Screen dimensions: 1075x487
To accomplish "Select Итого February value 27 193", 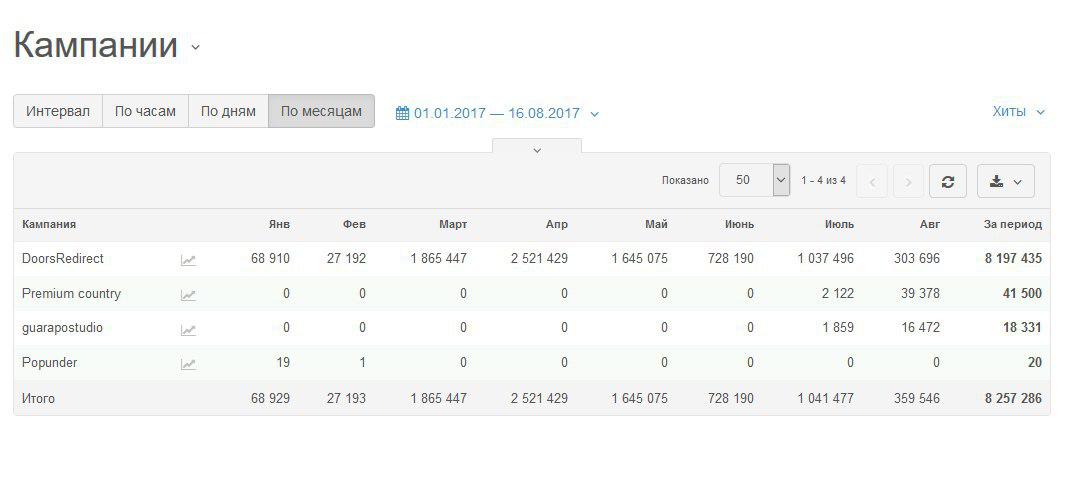I will (346, 398).
